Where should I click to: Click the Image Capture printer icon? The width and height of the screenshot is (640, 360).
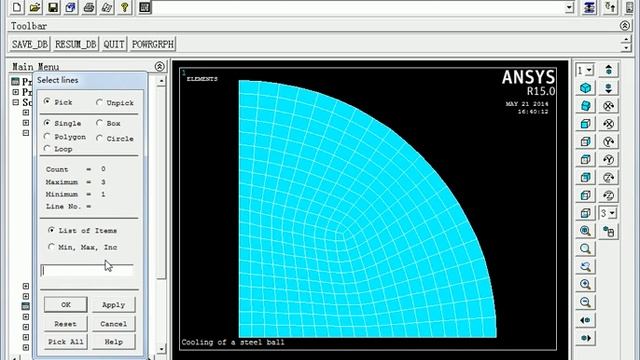[89, 7]
